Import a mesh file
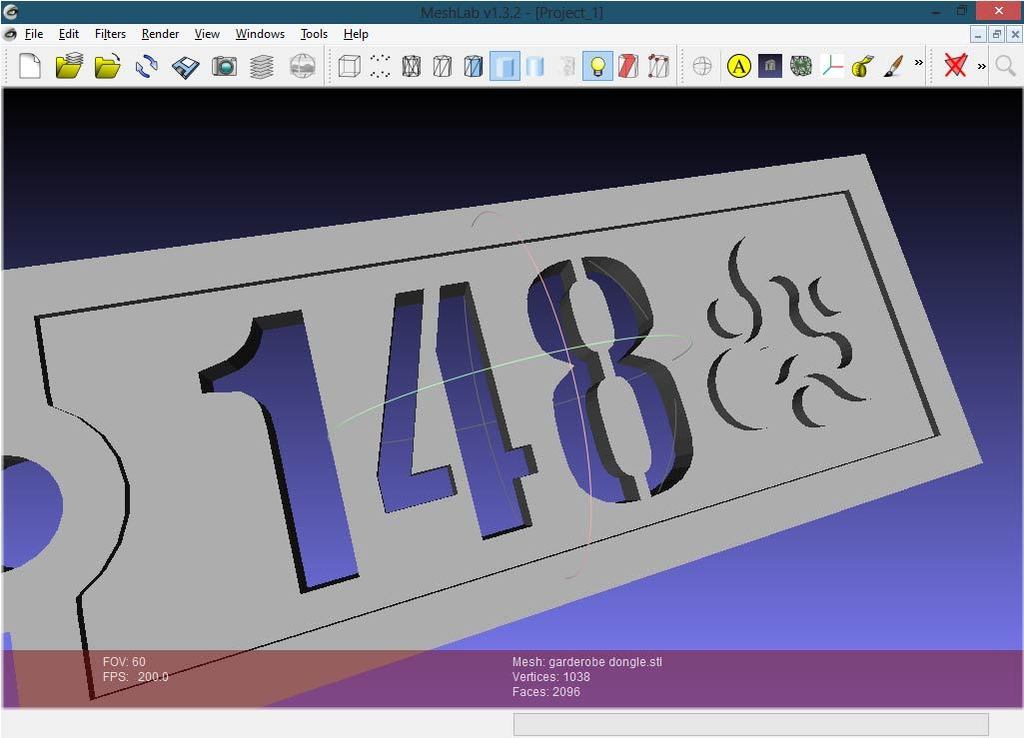The width and height of the screenshot is (1024, 738). click(x=108, y=67)
